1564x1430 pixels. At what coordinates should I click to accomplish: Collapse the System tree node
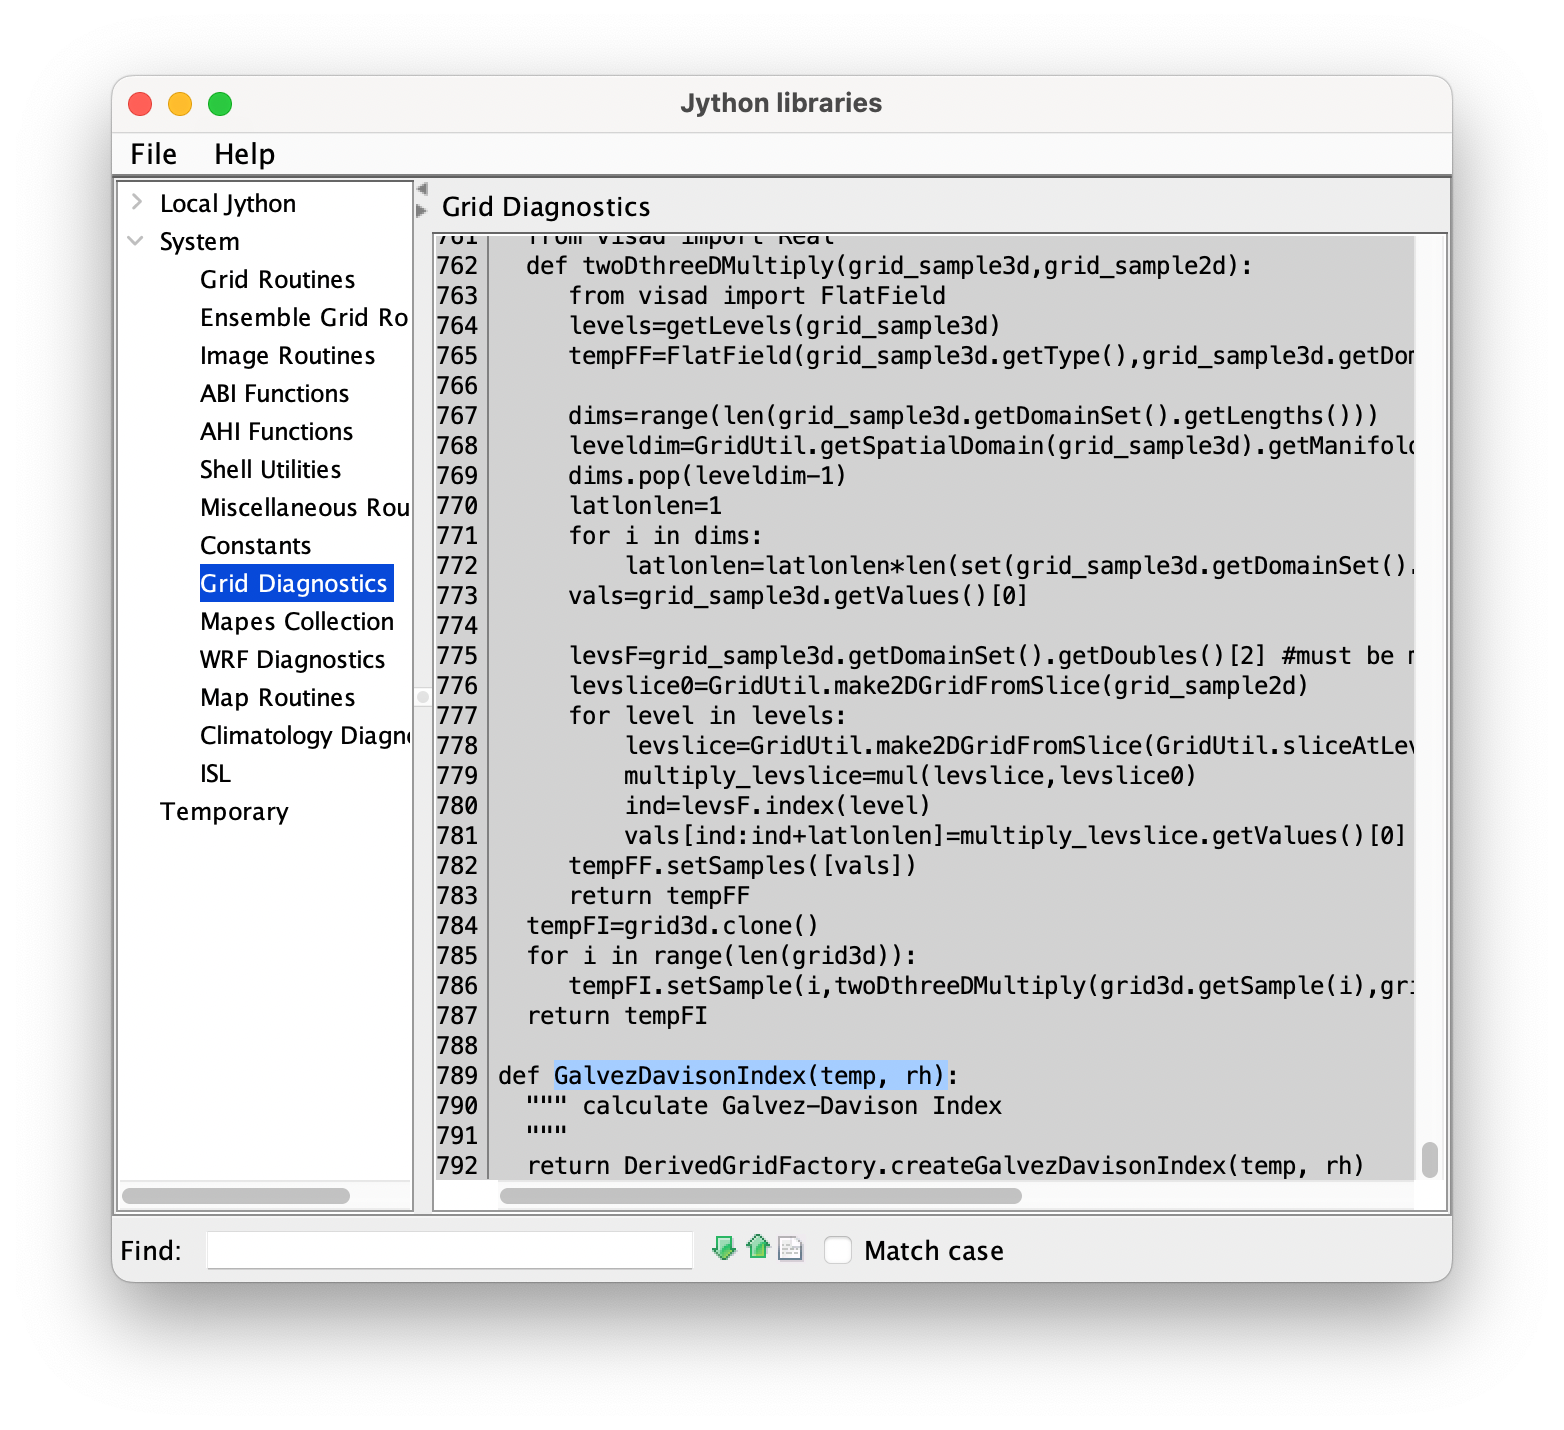click(x=137, y=241)
